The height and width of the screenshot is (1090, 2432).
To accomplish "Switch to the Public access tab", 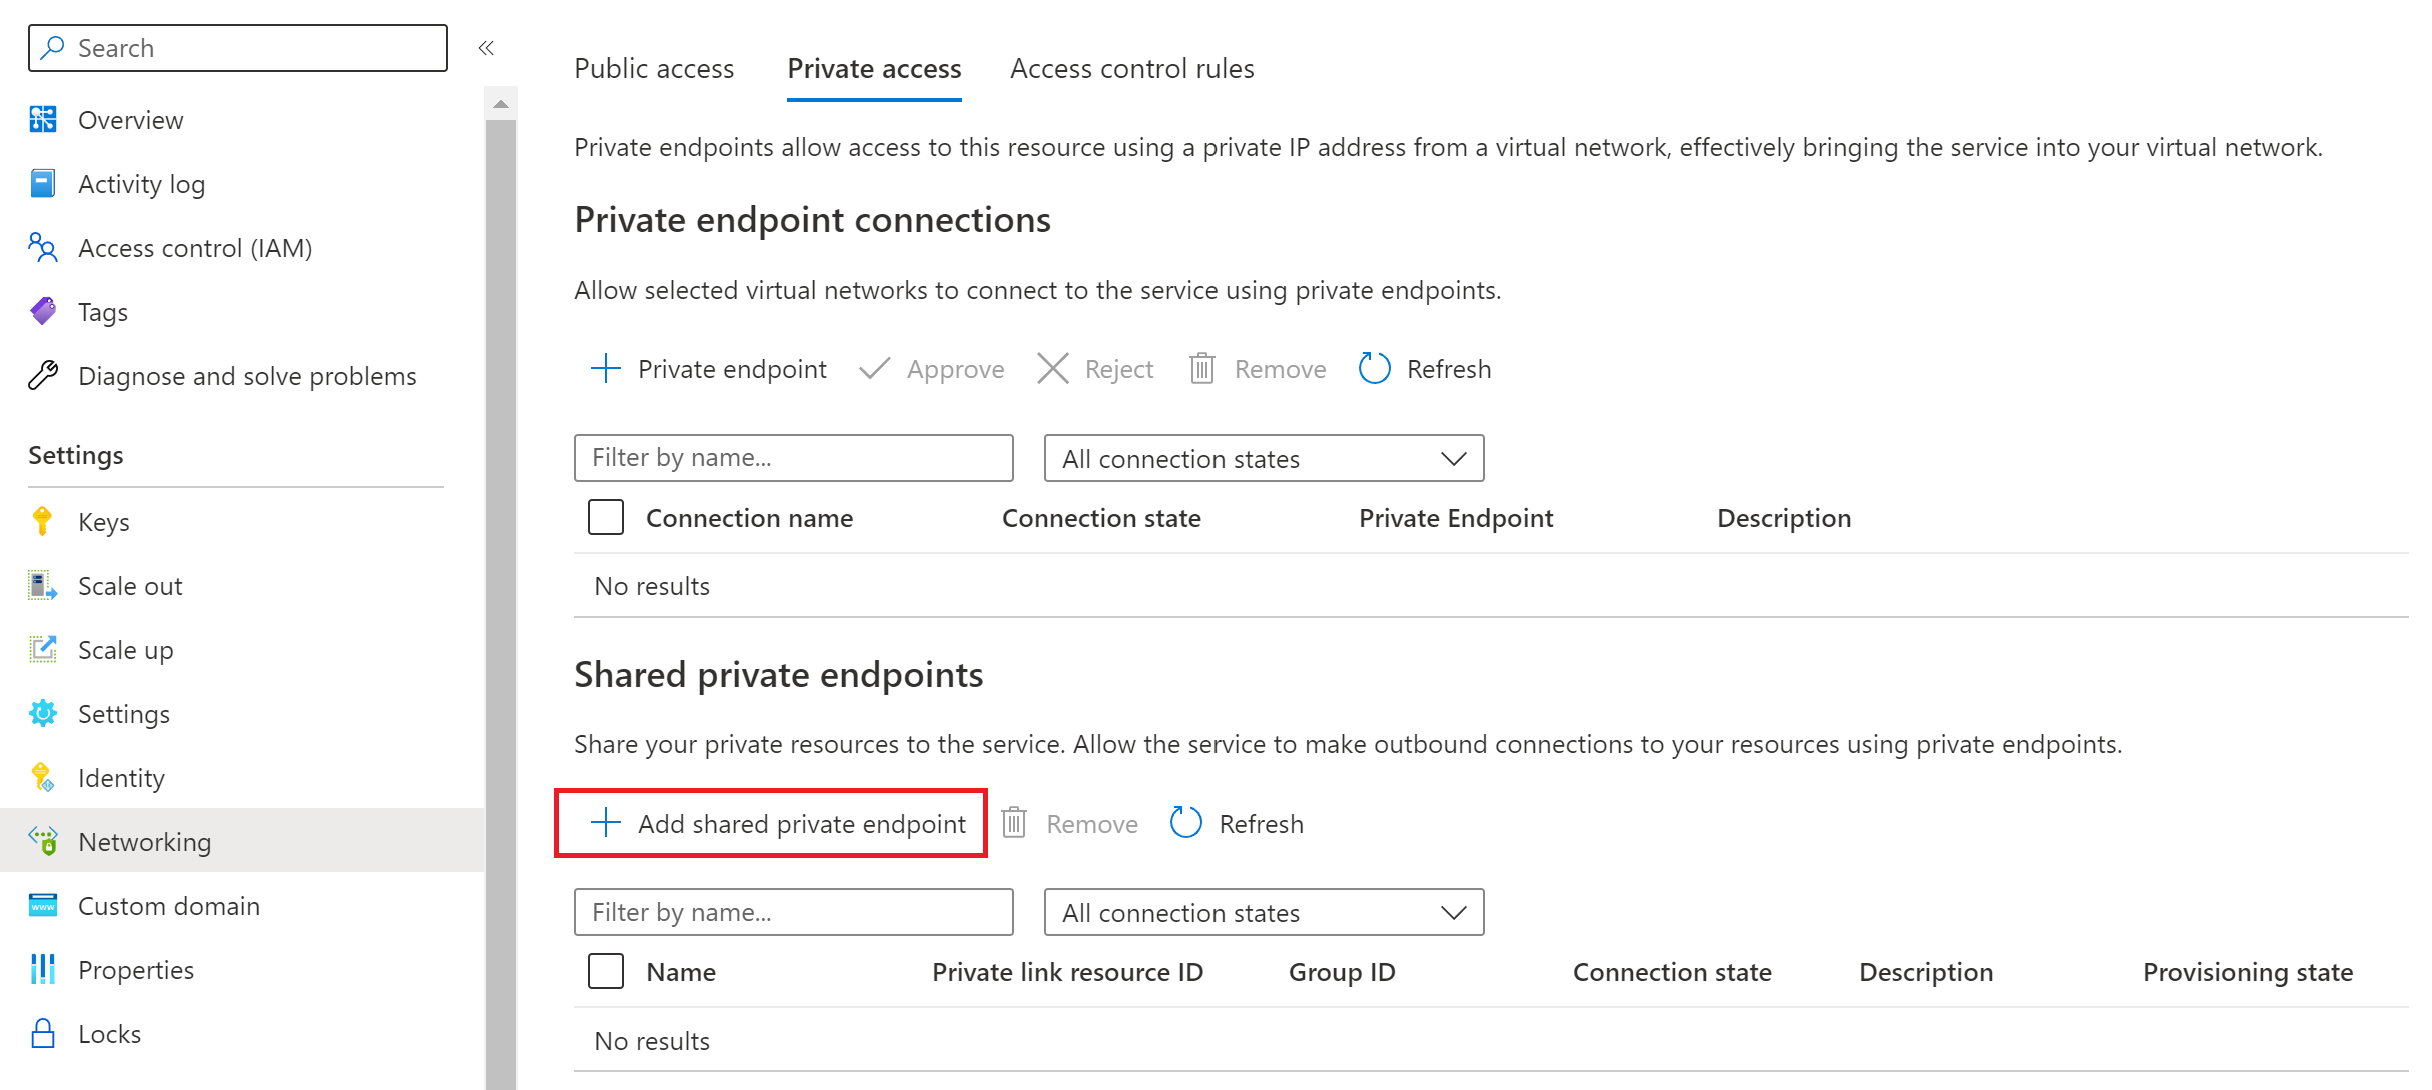I will tap(654, 68).
